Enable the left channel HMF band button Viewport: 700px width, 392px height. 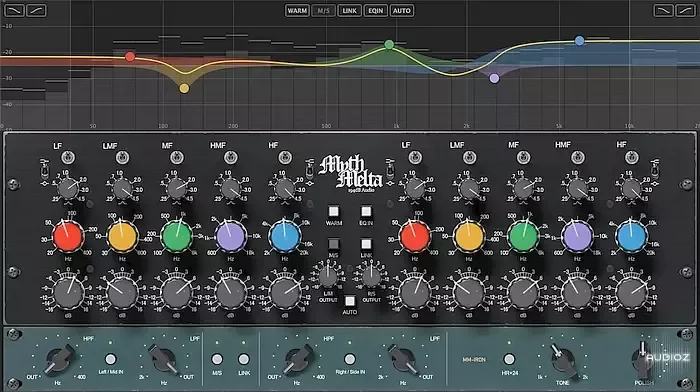coord(230,157)
